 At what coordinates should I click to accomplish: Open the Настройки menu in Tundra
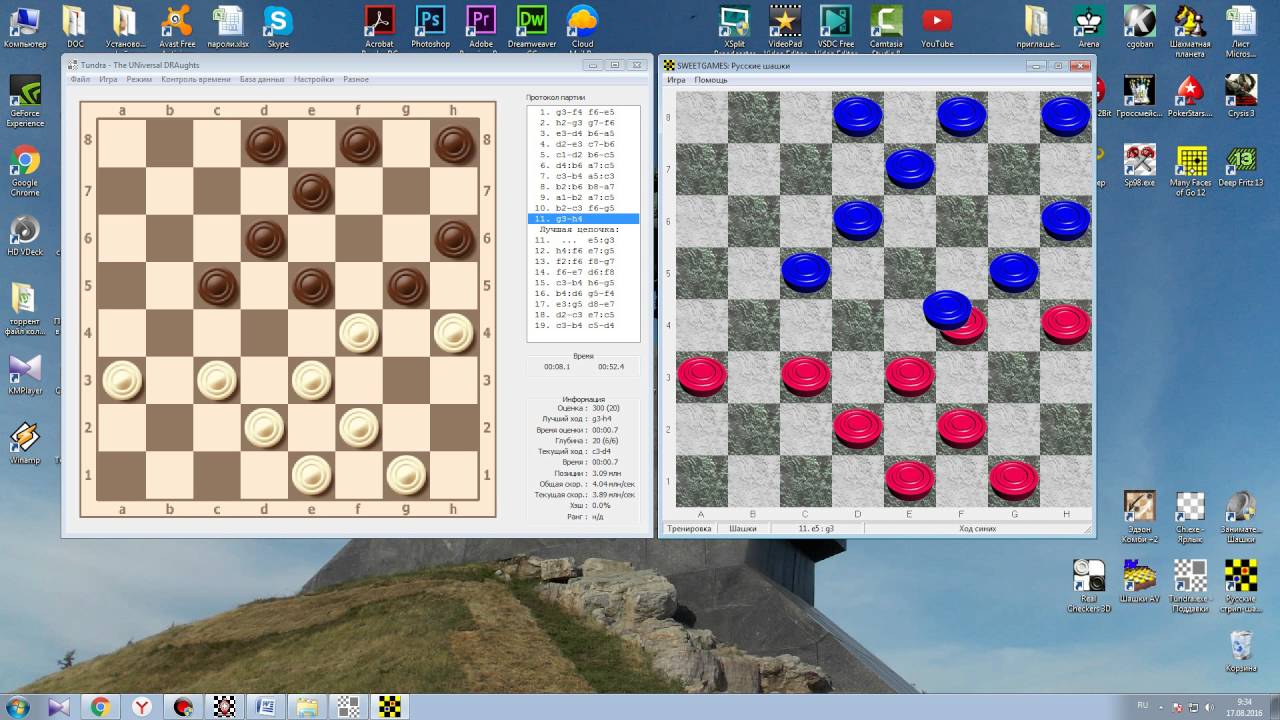[314, 79]
